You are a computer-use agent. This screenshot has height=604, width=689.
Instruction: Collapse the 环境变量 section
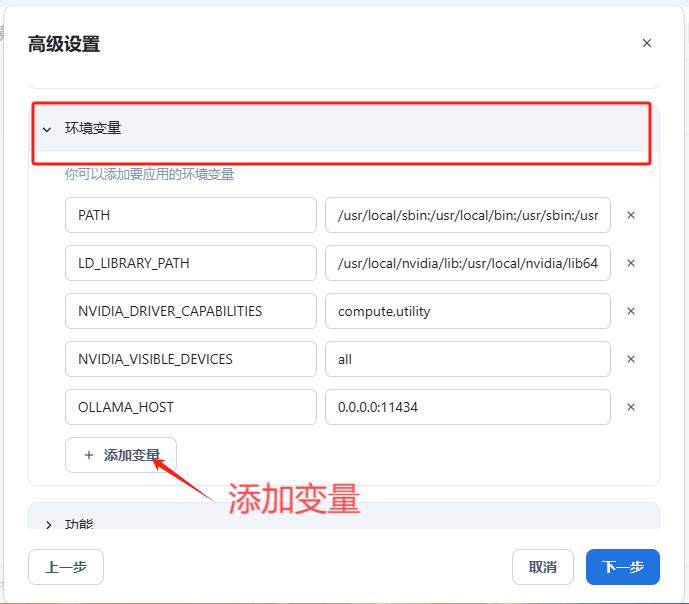click(x=47, y=129)
